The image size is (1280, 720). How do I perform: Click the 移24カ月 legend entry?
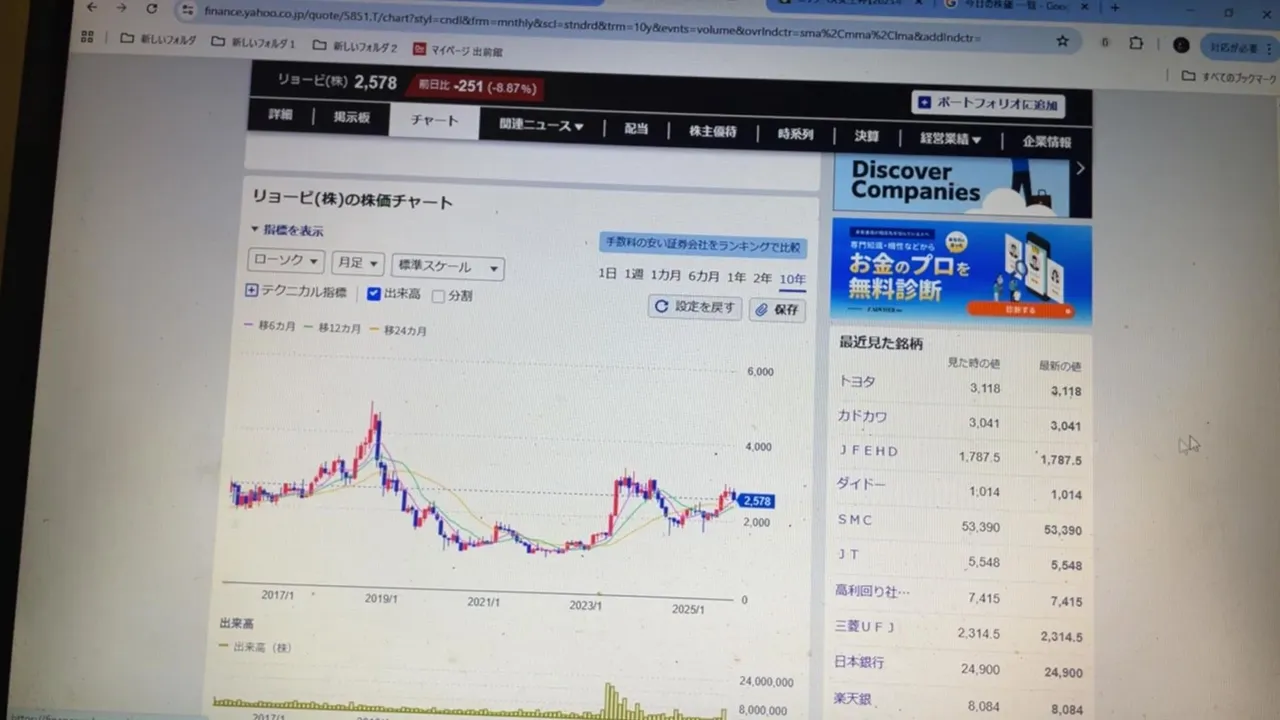click(398, 330)
